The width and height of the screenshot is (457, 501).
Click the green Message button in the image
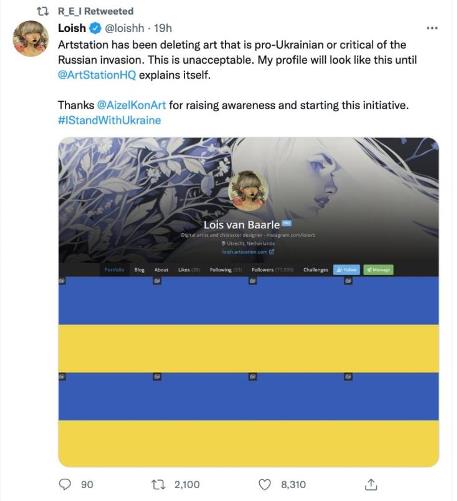(x=378, y=270)
